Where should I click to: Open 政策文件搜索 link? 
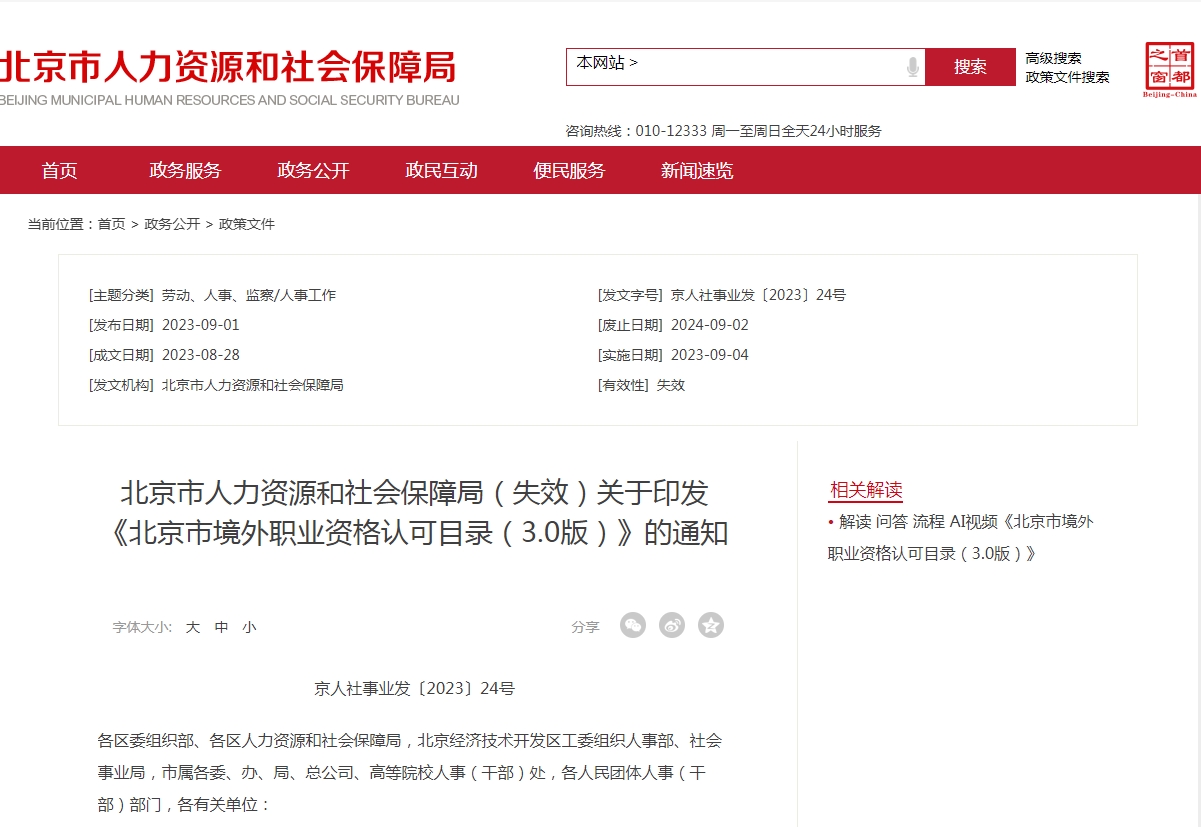(x=1067, y=77)
